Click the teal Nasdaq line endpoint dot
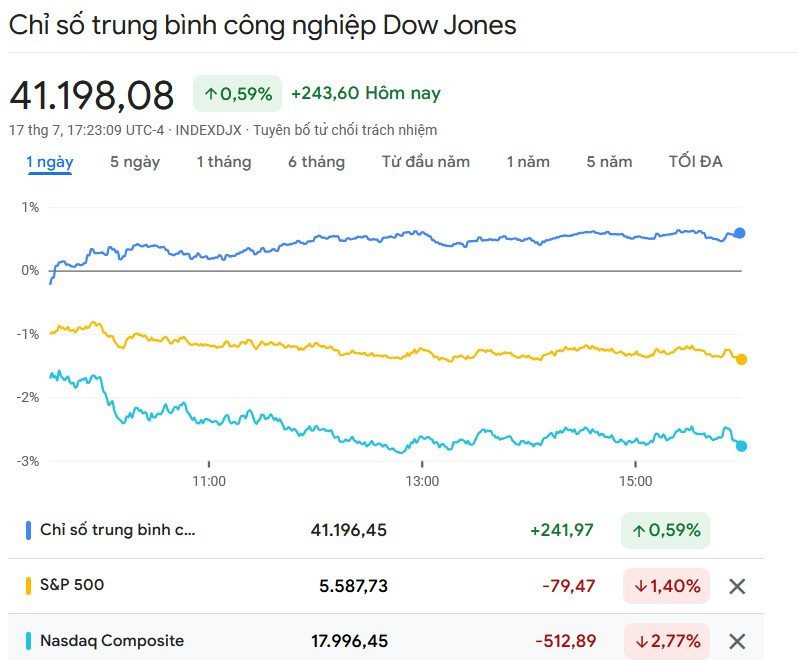Viewport: 798px width, 660px height. [x=741, y=446]
